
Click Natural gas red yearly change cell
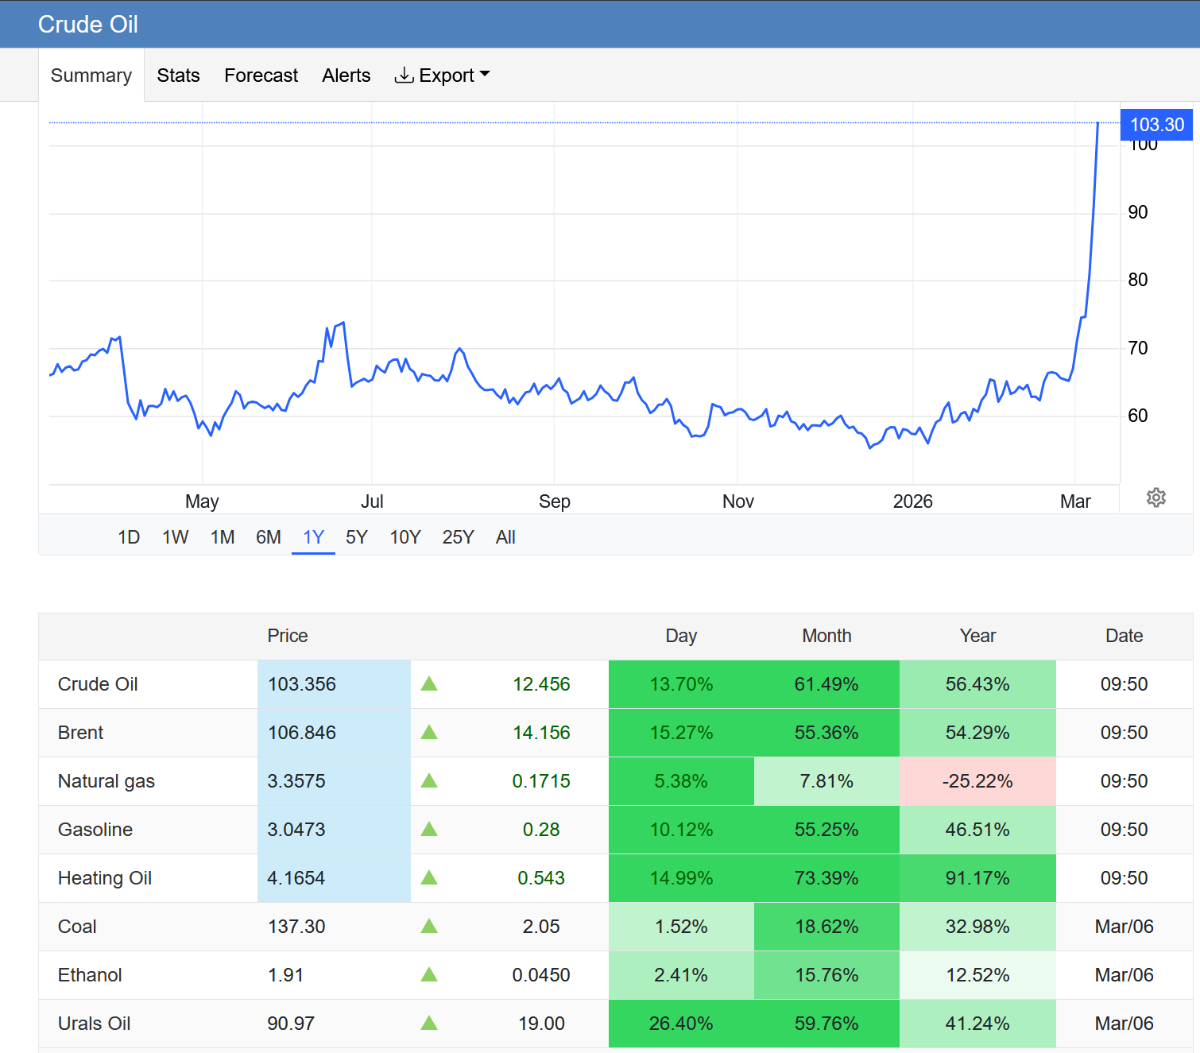tap(977, 781)
